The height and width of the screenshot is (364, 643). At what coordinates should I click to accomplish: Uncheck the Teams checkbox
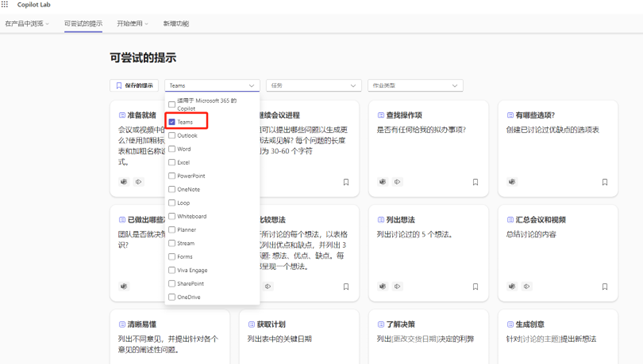[x=172, y=122]
